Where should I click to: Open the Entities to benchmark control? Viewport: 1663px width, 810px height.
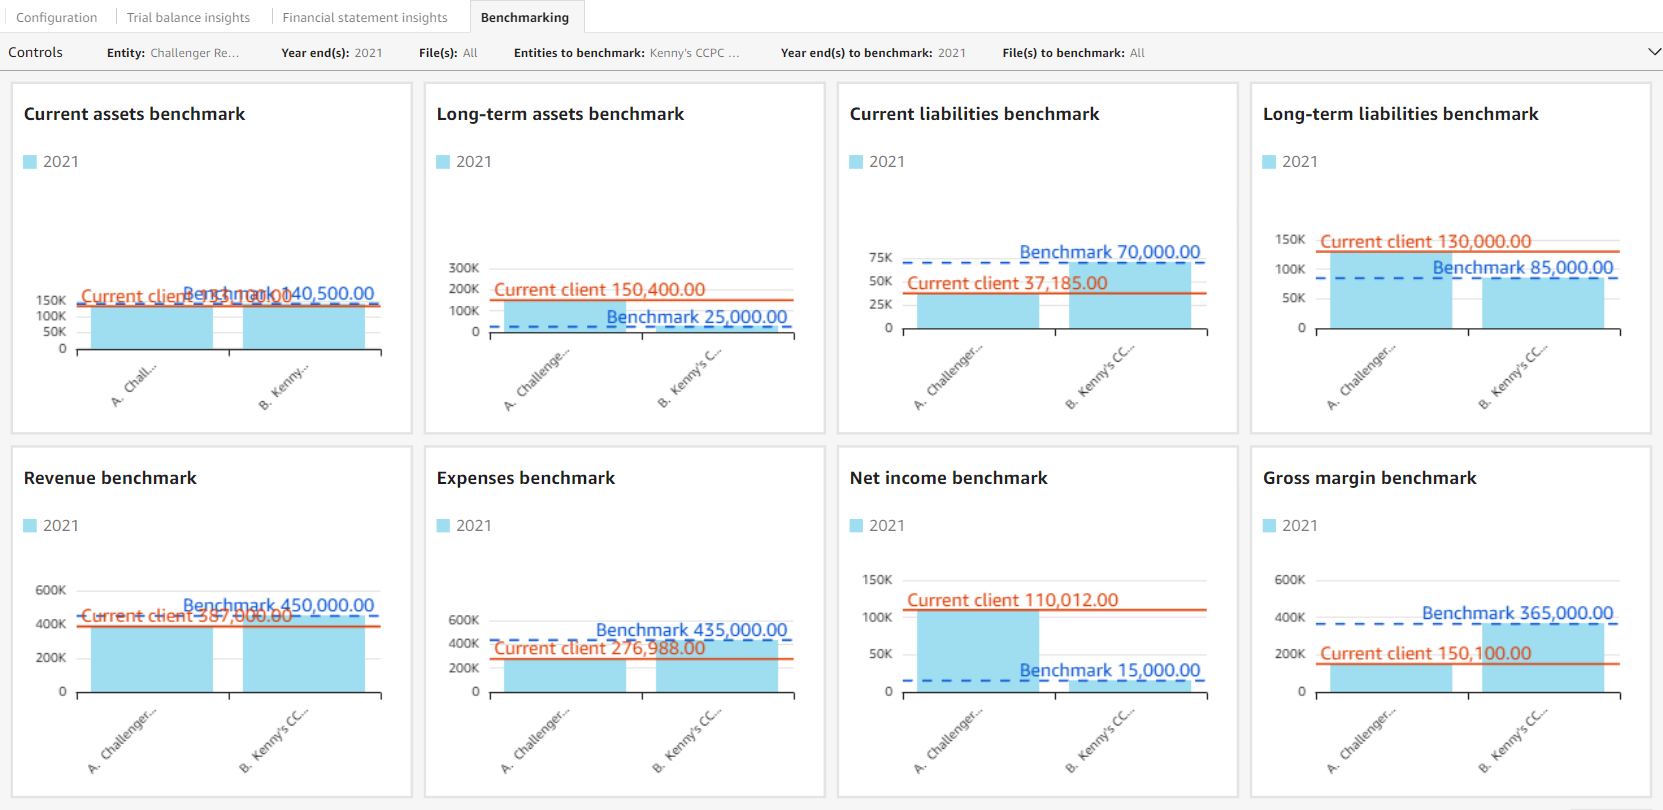point(626,53)
